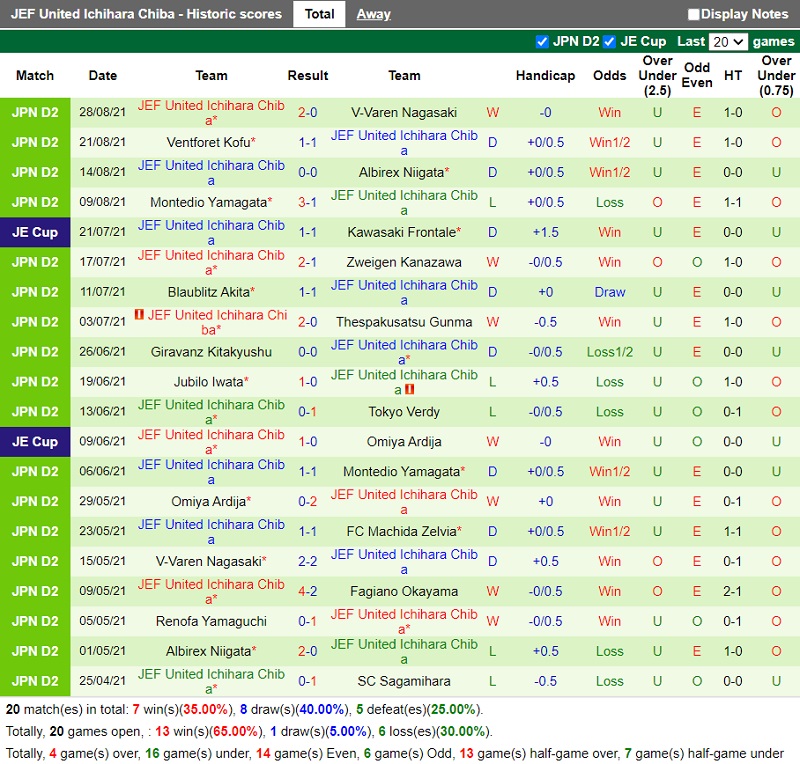Click the JE Cup badge beside the Kawasaki Frontale match
The image size is (800, 764).
tap(36, 232)
